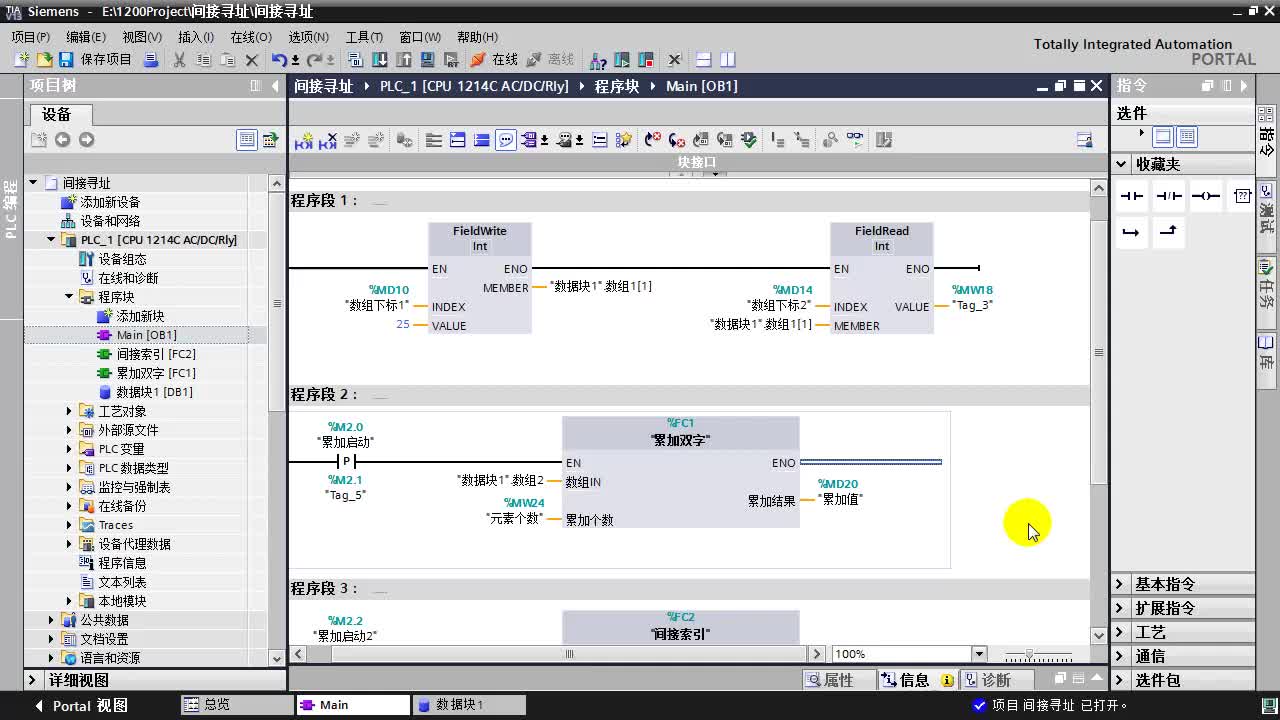Click the new project icon
This screenshot has height=720, width=1280.
pyautogui.click(x=20, y=60)
